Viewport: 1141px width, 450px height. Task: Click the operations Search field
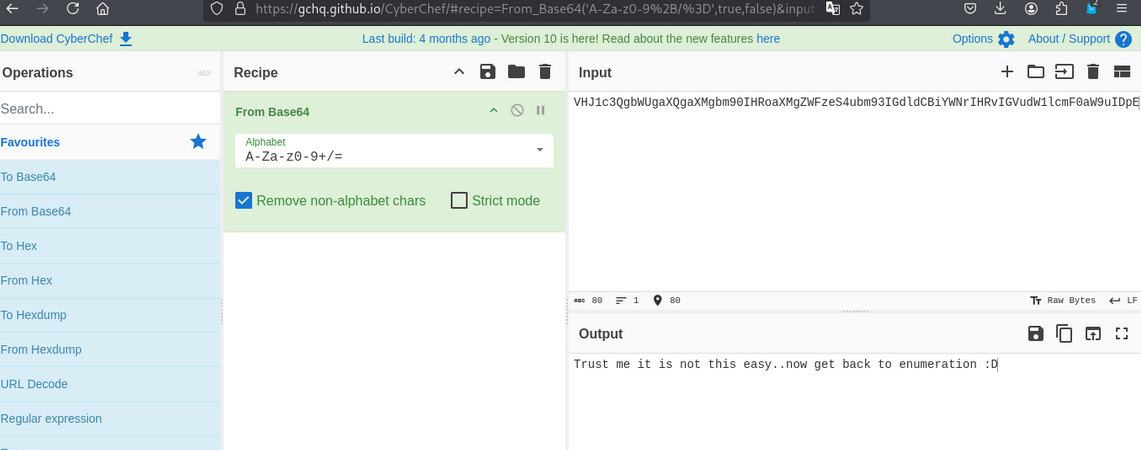100,108
